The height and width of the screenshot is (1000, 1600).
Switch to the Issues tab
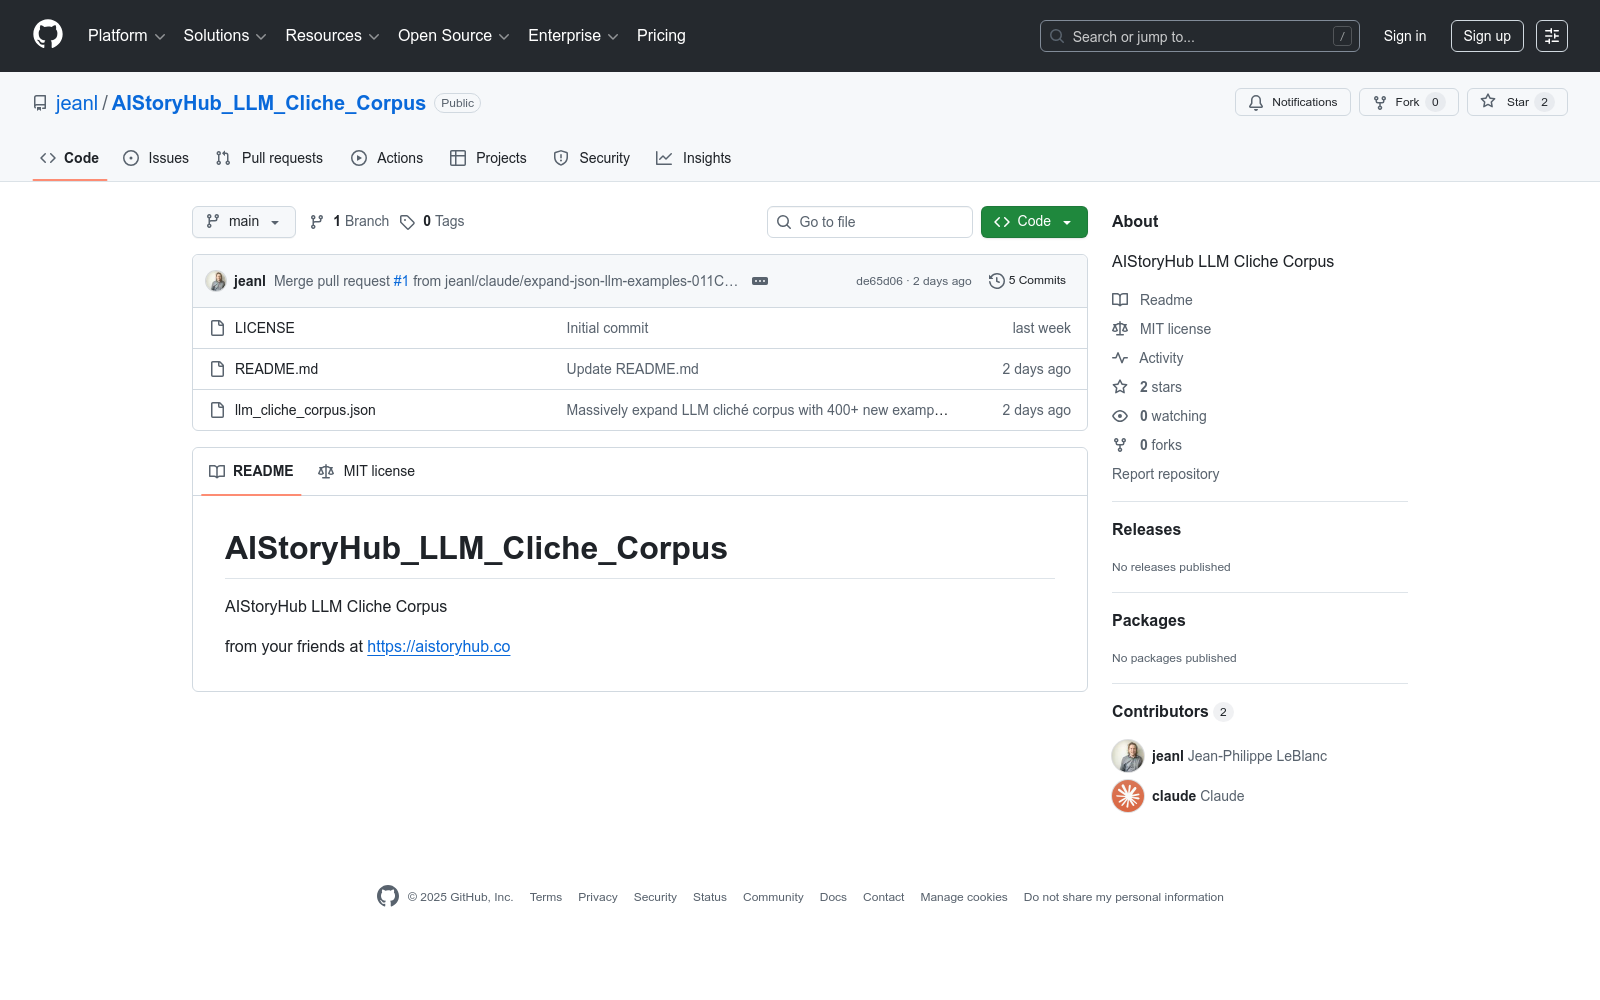click(x=156, y=158)
